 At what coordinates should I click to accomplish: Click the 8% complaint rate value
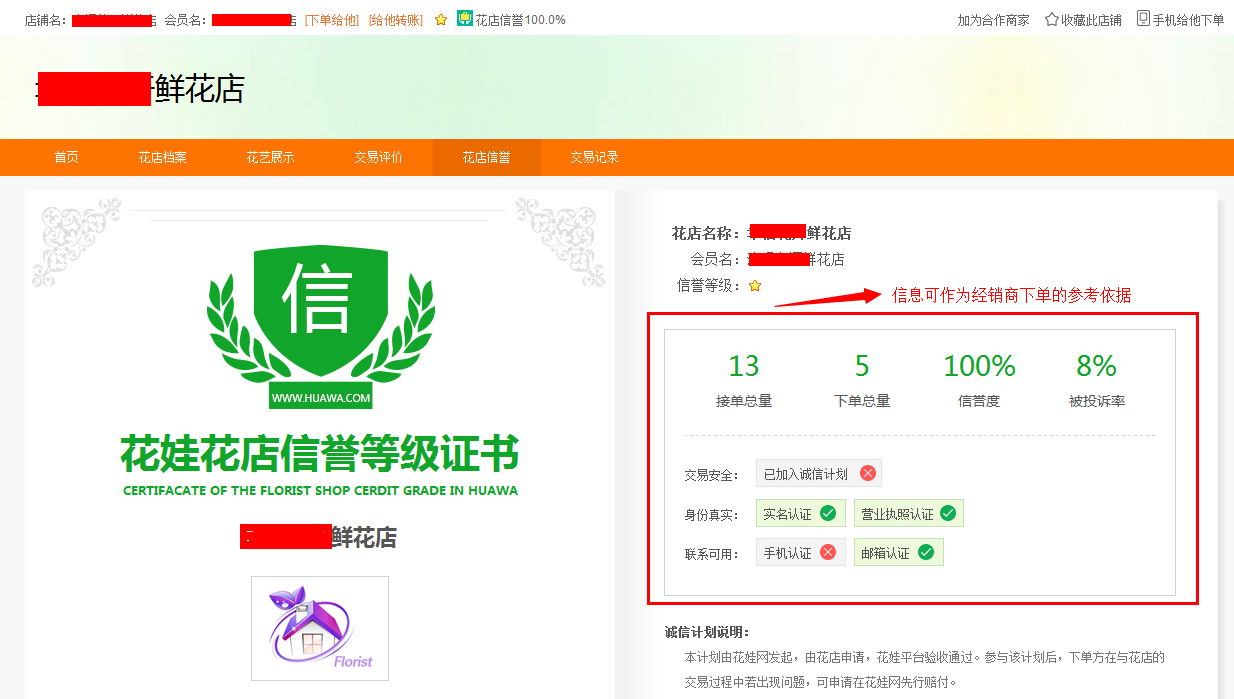[1097, 366]
